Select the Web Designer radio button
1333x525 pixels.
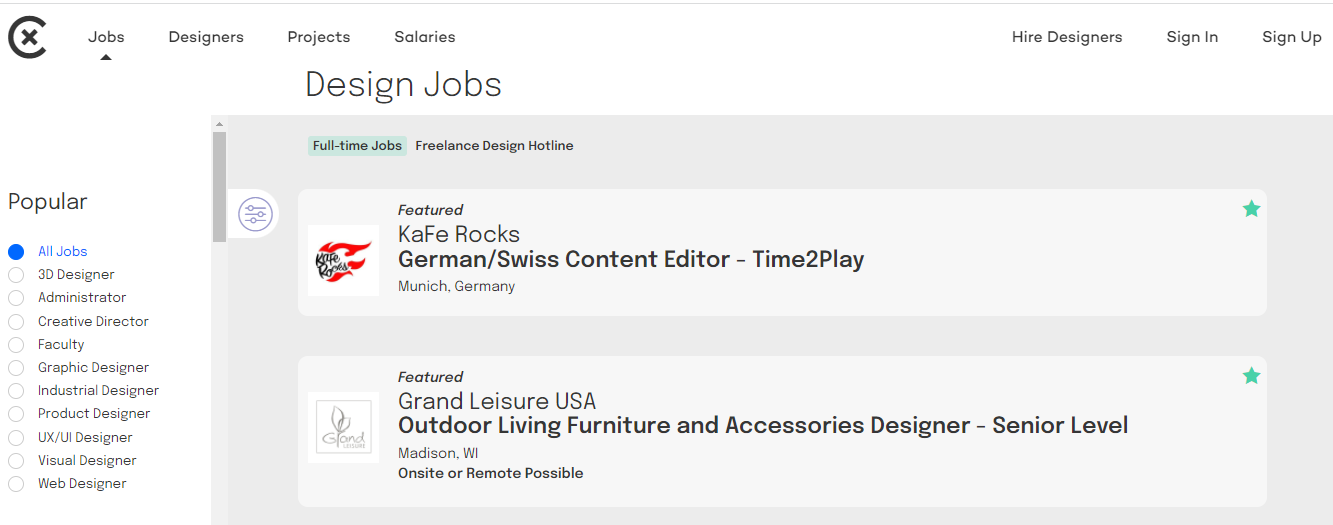point(16,484)
